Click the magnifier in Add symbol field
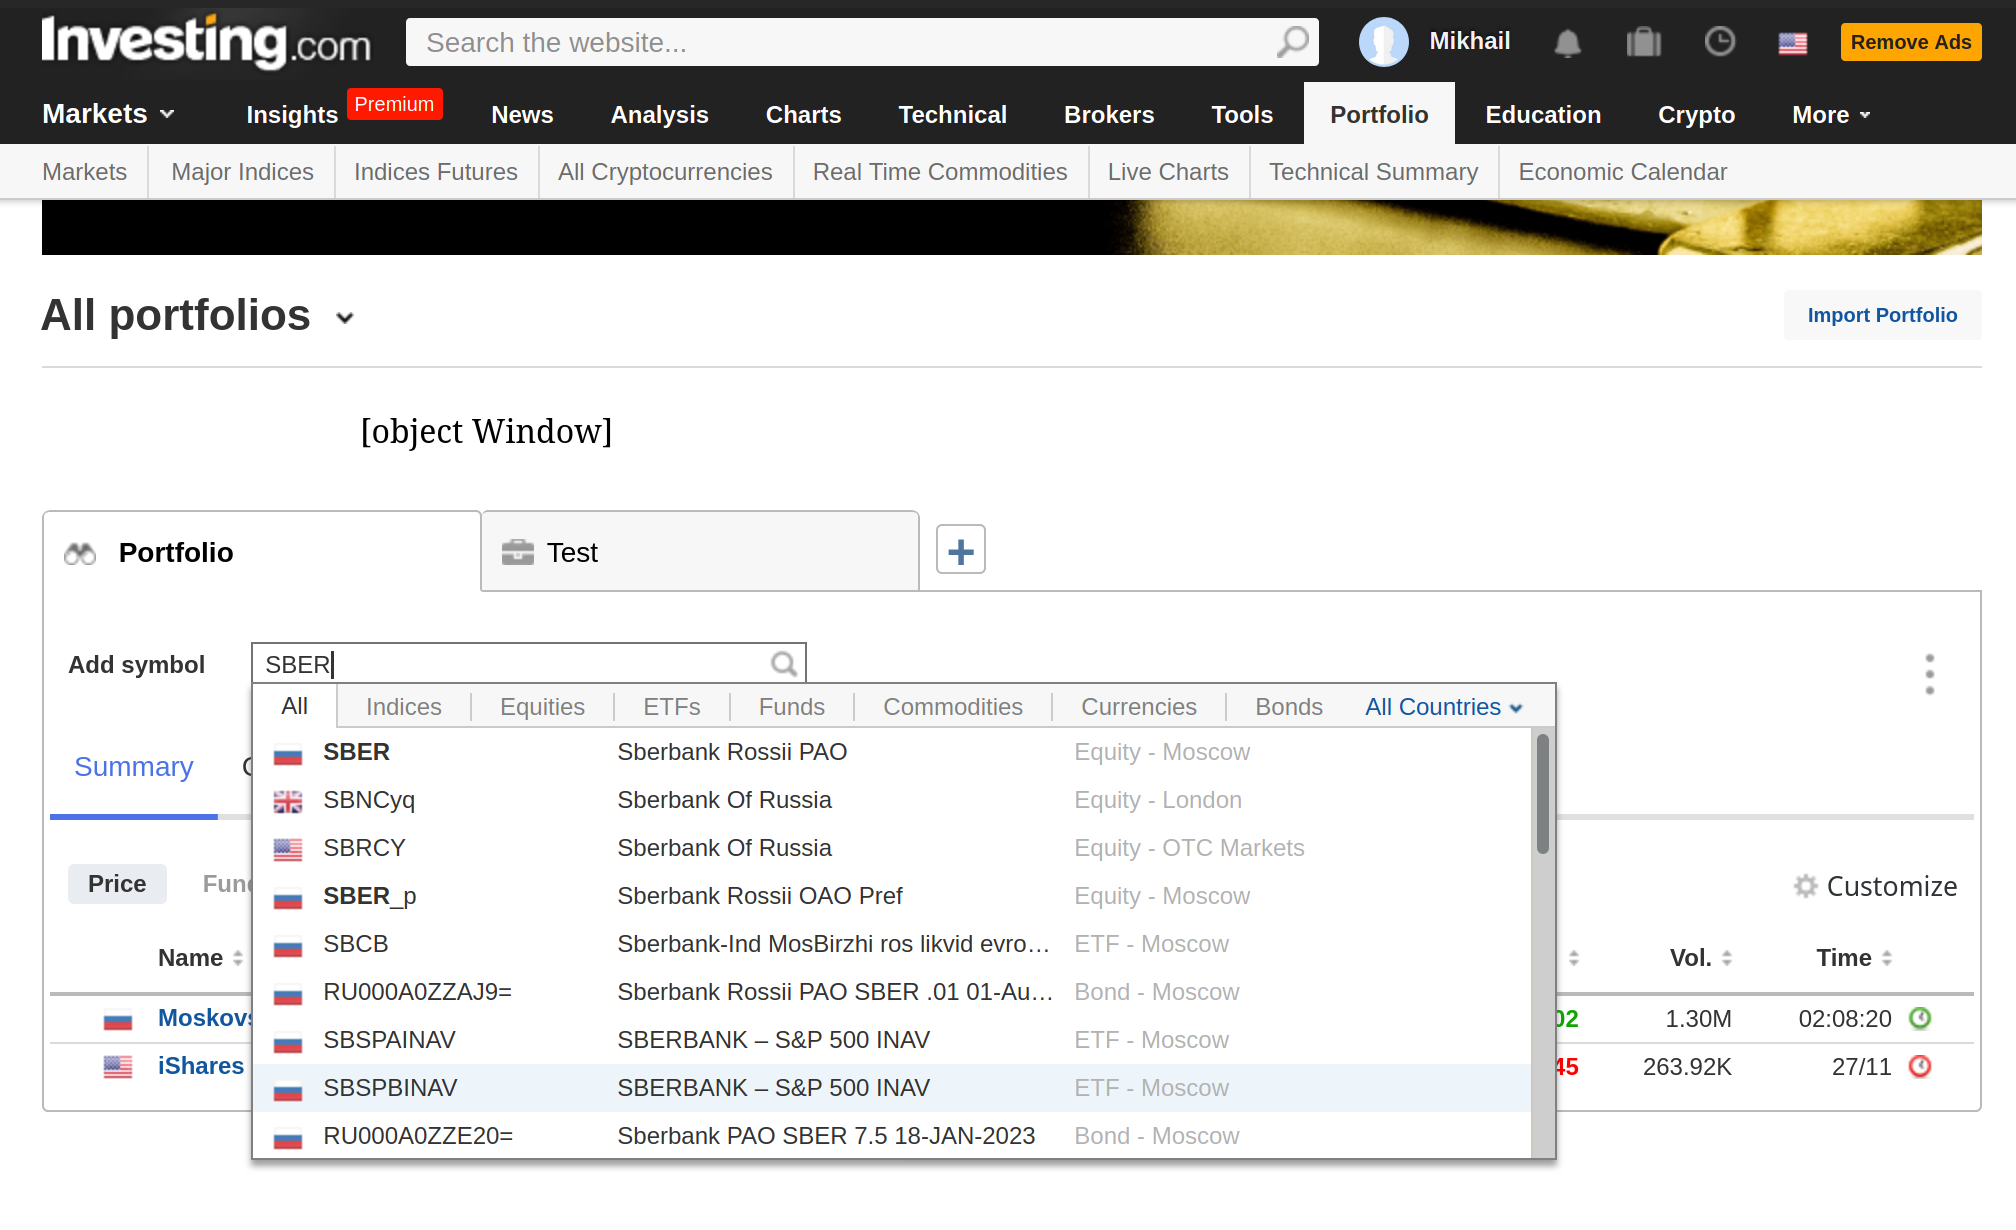 point(784,664)
